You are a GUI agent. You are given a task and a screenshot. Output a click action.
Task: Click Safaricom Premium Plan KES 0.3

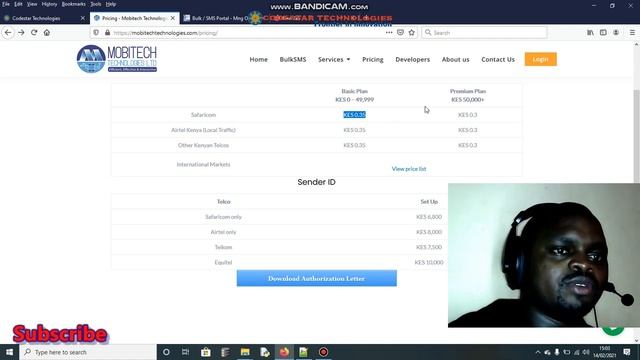pyautogui.click(x=467, y=115)
